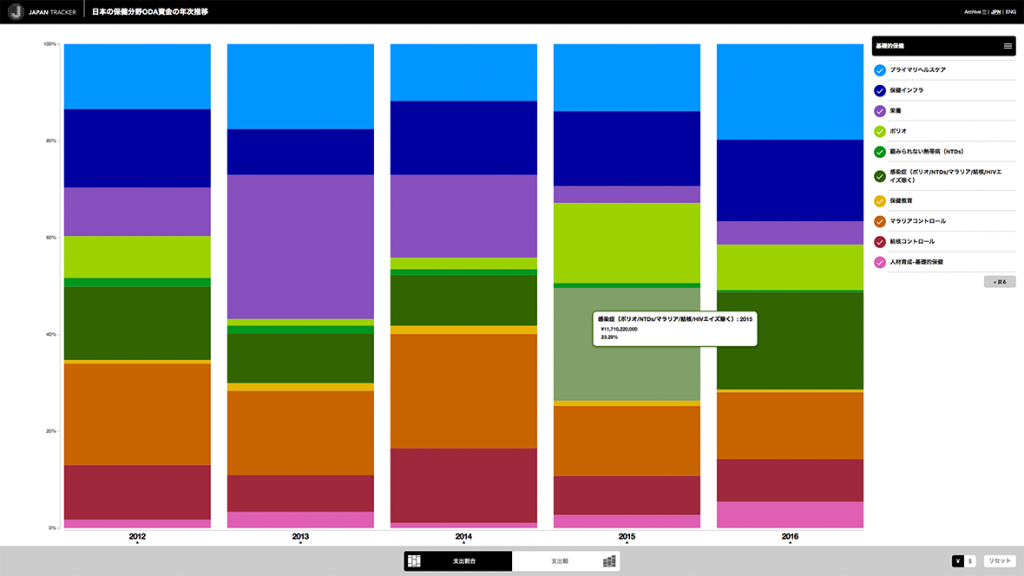
Task: Switch language to ENG
Action: (1011, 12)
